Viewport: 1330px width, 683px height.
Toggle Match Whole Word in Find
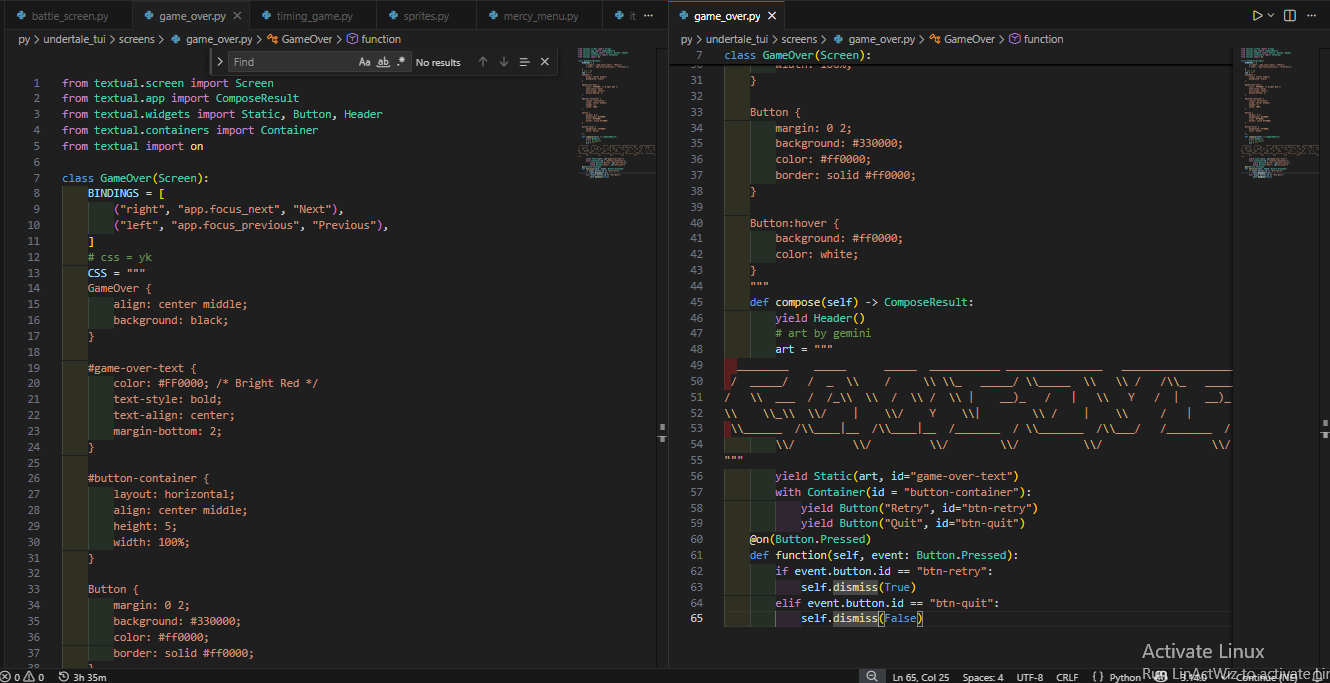[382, 62]
